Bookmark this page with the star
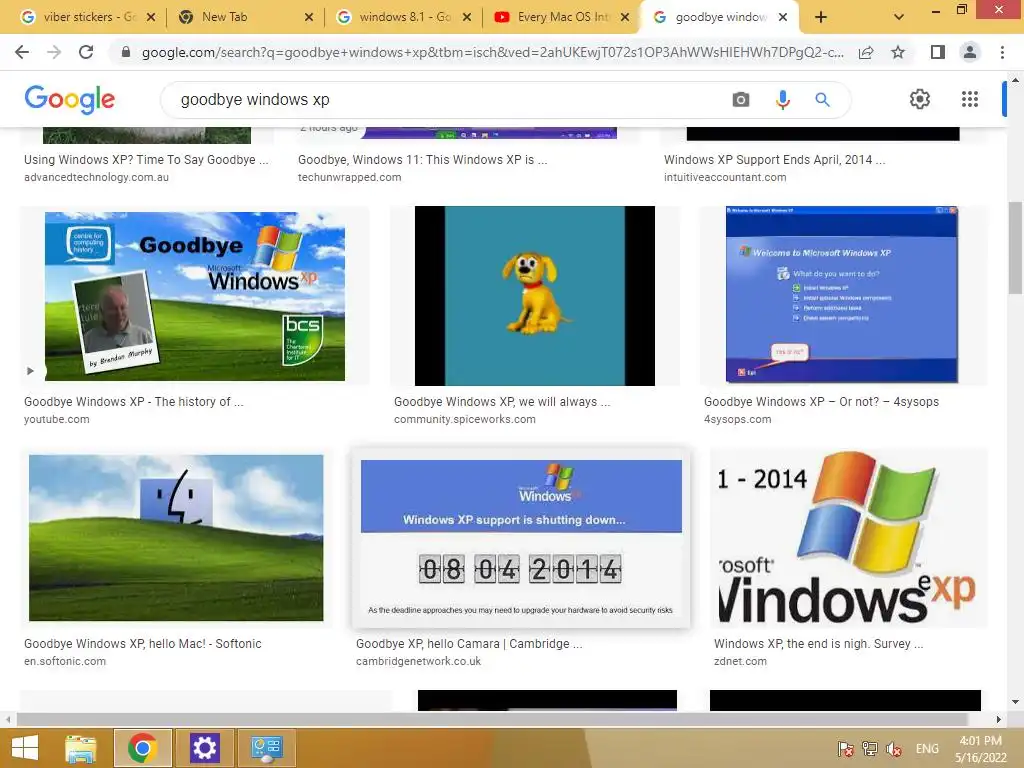This screenshot has width=1024, height=768. (898, 52)
